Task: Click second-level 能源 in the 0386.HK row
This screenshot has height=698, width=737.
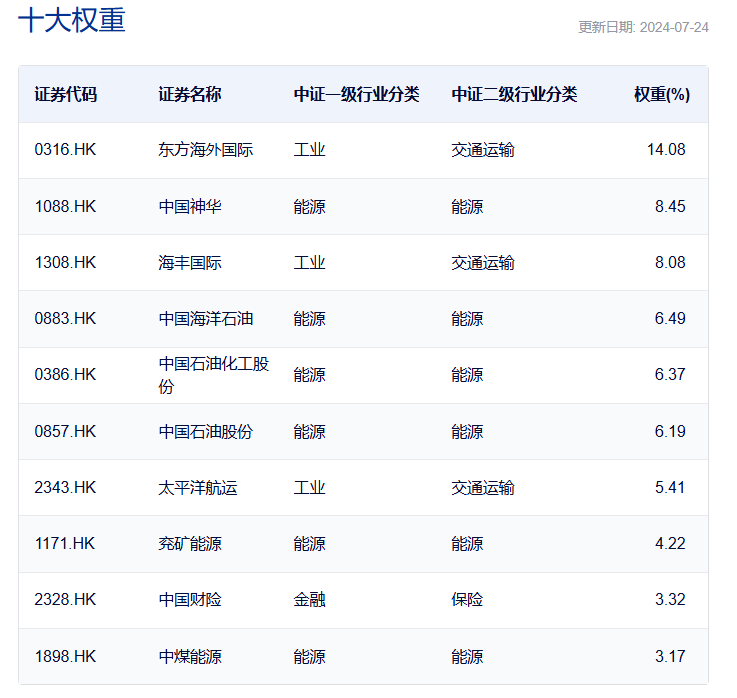Action: pos(467,374)
